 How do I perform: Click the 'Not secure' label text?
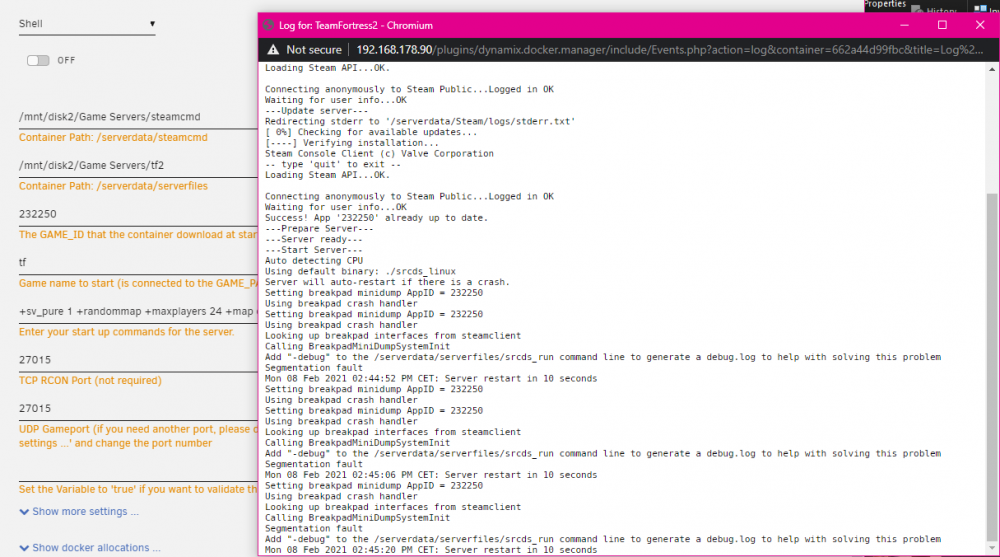(x=314, y=50)
